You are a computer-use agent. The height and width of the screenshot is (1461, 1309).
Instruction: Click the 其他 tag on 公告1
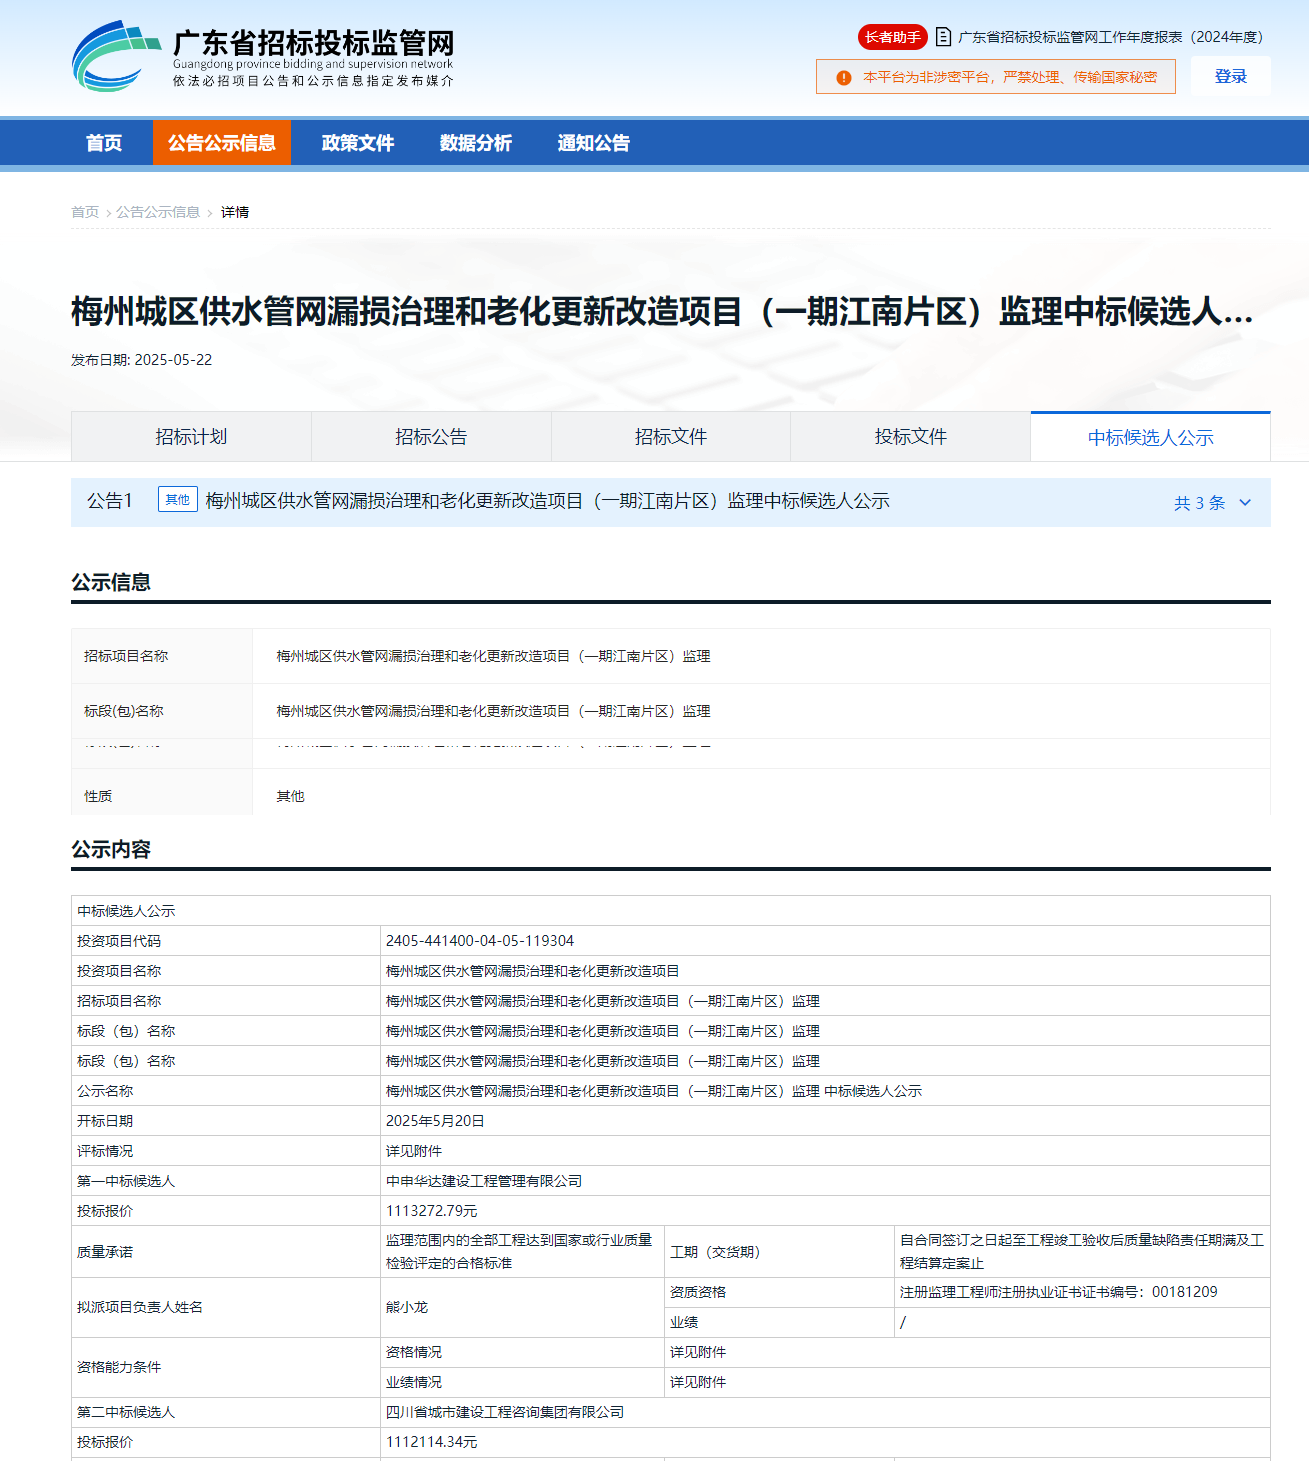click(177, 500)
